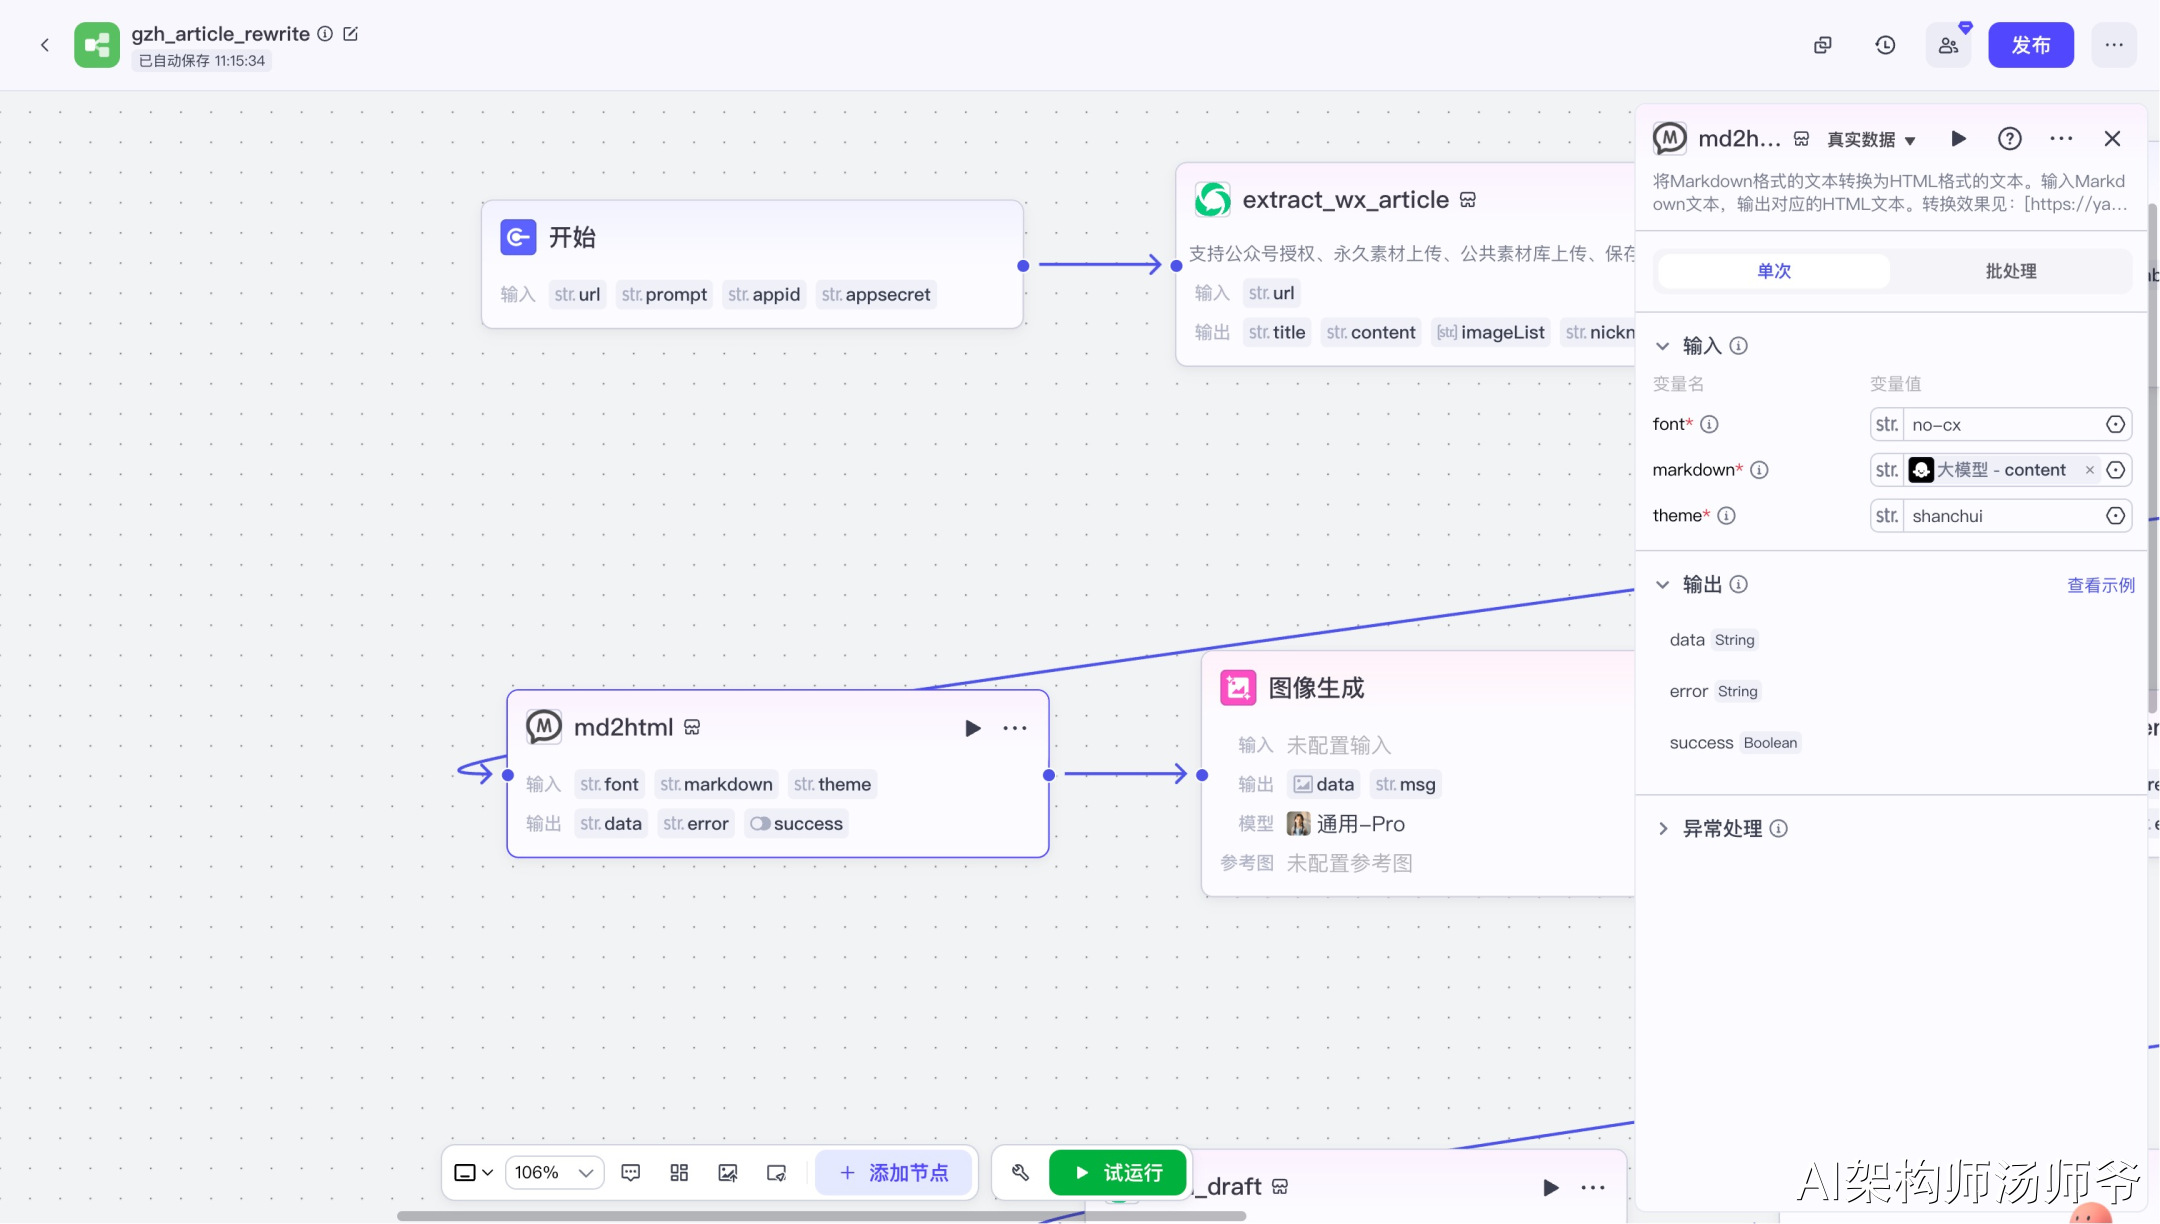This screenshot has height=1224, width=2160.
Task: Open the 真实数据 dropdown in panel
Action: click(1871, 140)
